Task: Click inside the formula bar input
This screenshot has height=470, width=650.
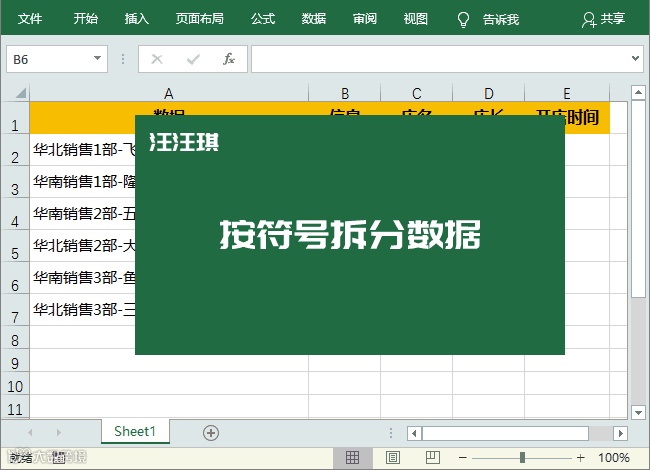Action: [x=440, y=59]
